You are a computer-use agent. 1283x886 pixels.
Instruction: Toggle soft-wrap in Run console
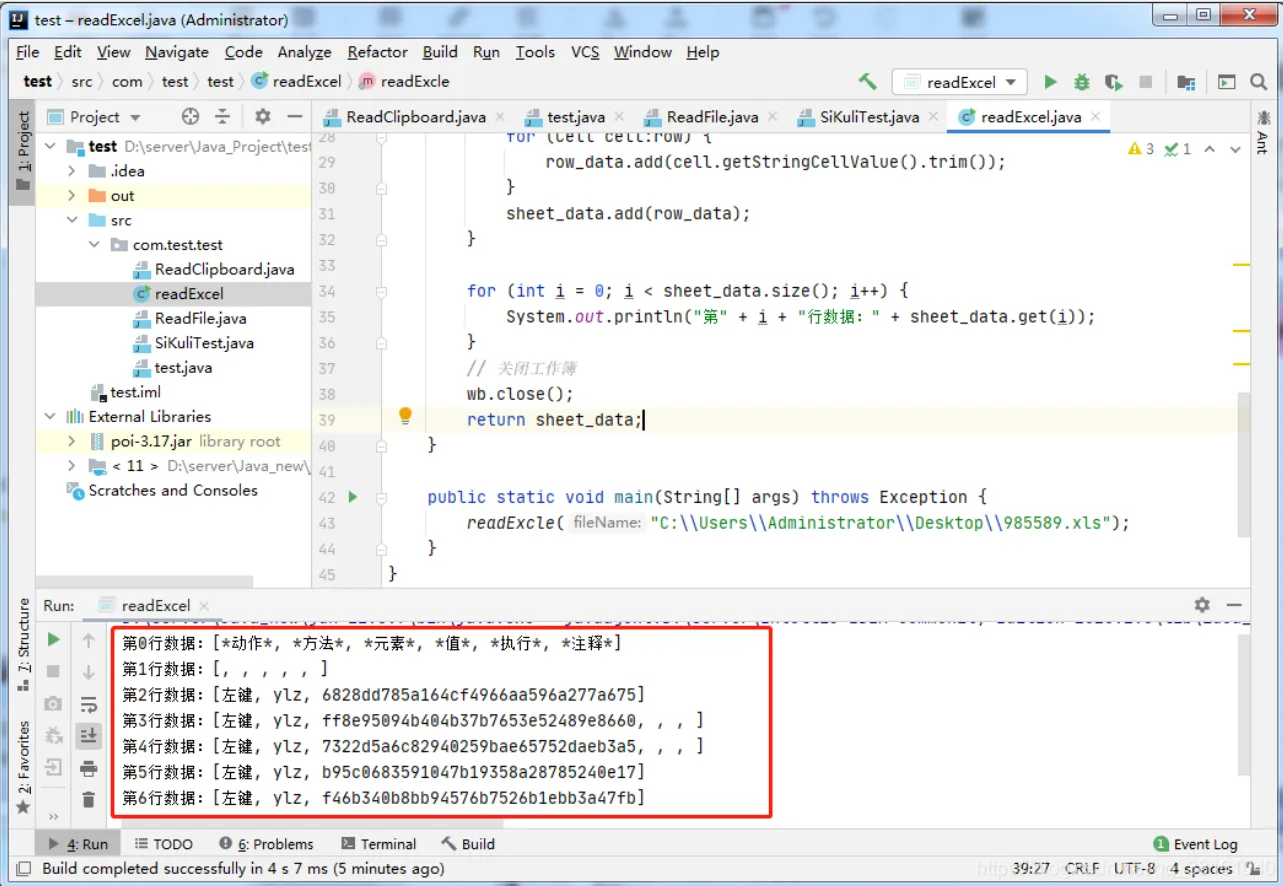89,704
